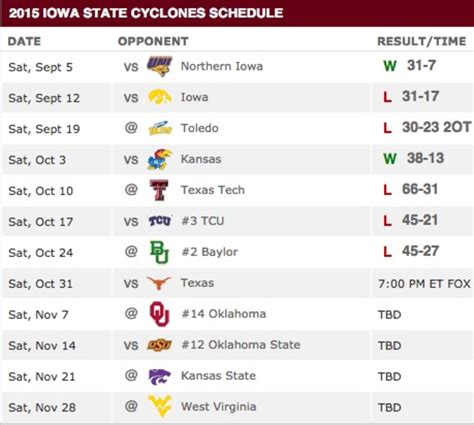Click the TCU purple logo
The height and width of the screenshot is (425, 474).
coord(160,221)
